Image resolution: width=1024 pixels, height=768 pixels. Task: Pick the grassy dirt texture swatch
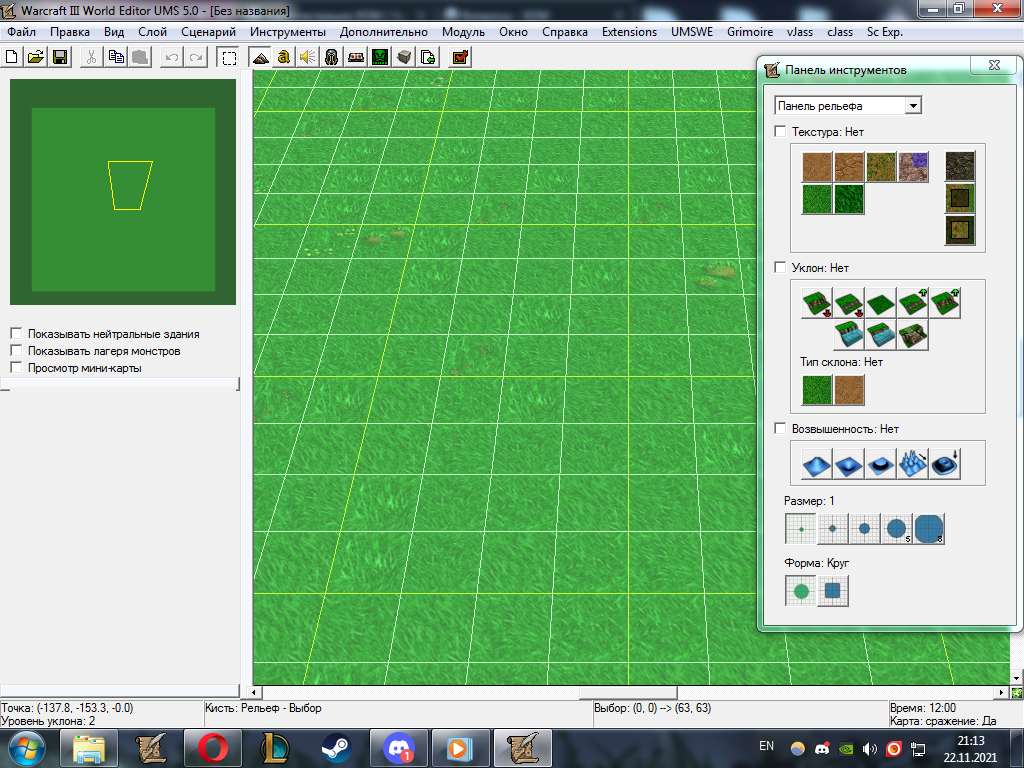(x=880, y=167)
